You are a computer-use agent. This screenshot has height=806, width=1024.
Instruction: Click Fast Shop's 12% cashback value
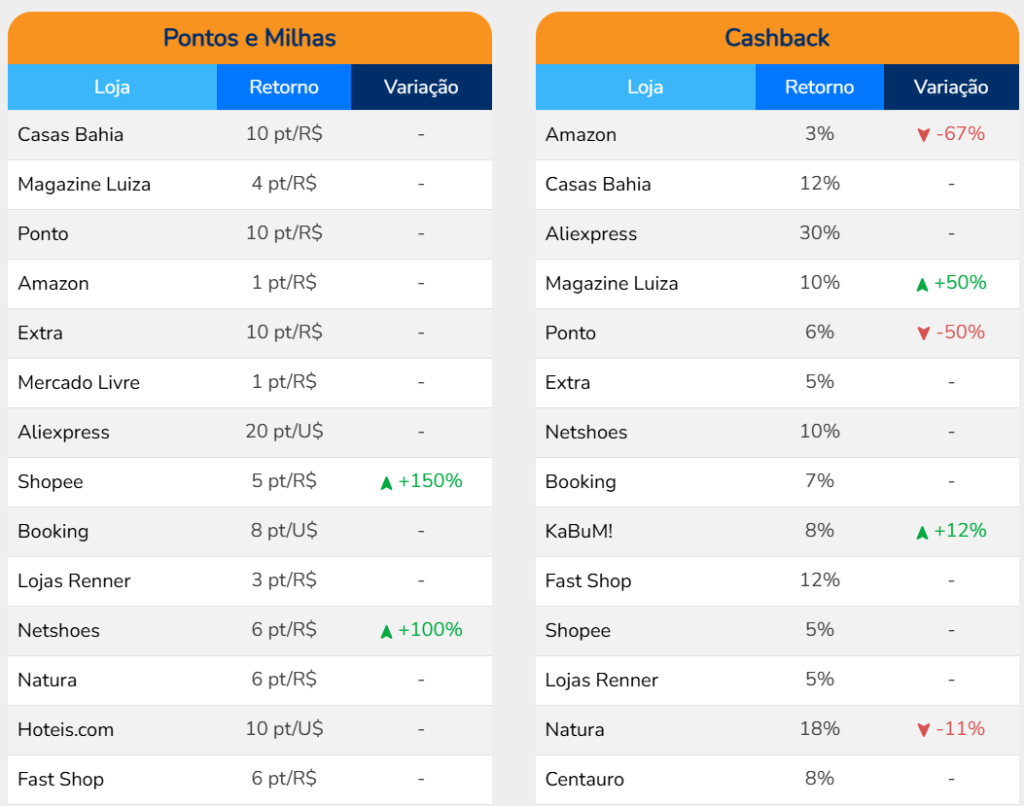click(x=819, y=580)
